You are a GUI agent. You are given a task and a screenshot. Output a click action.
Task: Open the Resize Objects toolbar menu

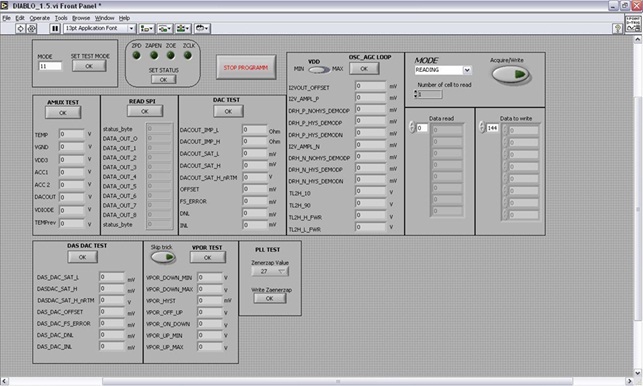coord(183,28)
